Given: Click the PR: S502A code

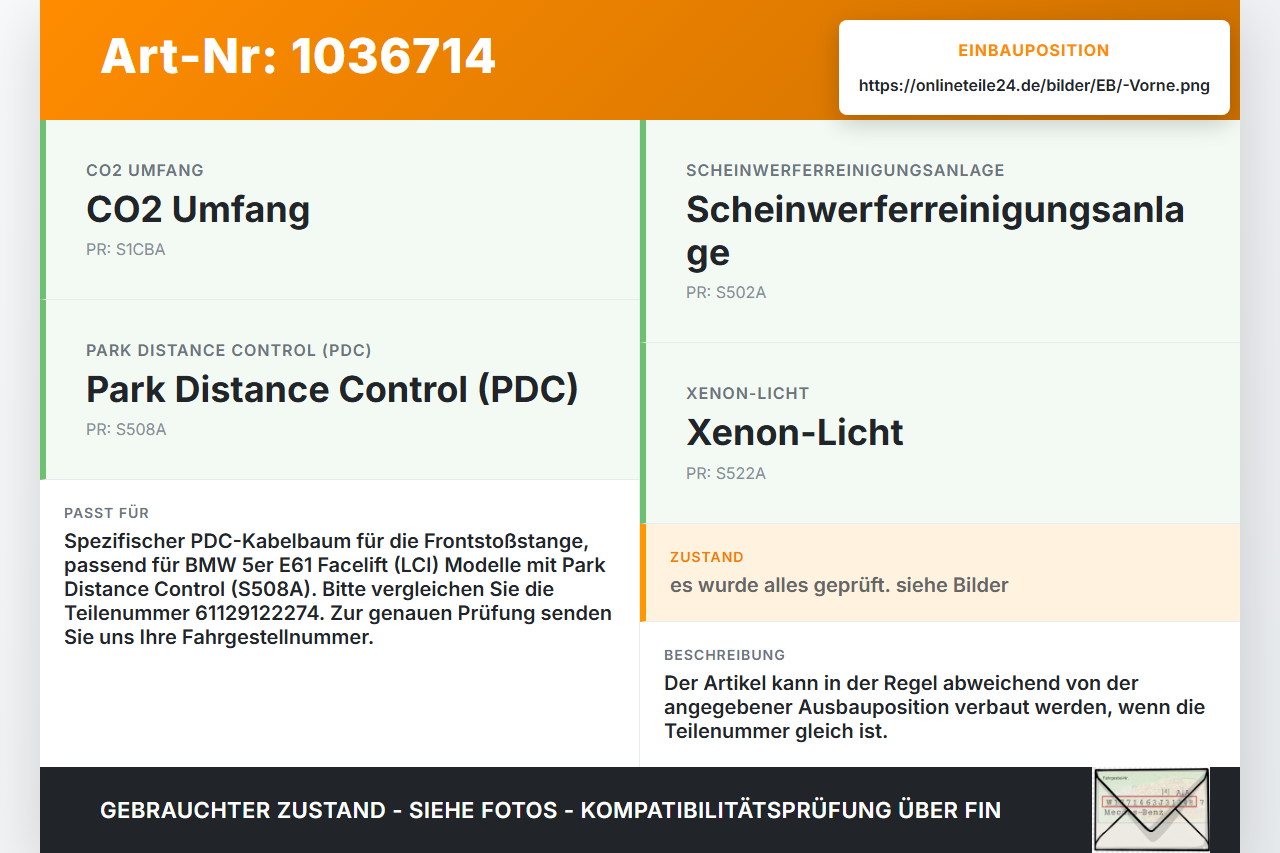Looking at the screenshot, I should [726, 293].
